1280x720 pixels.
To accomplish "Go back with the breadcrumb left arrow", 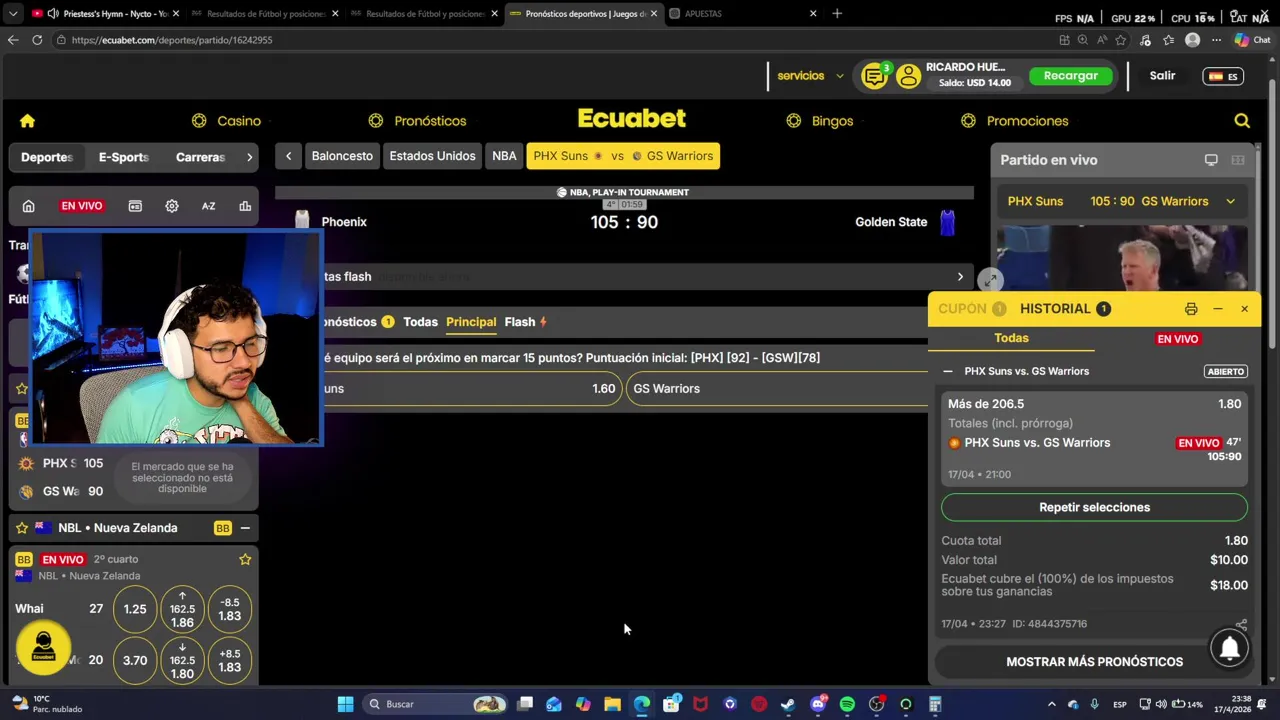I will click(x=288, y=156).
